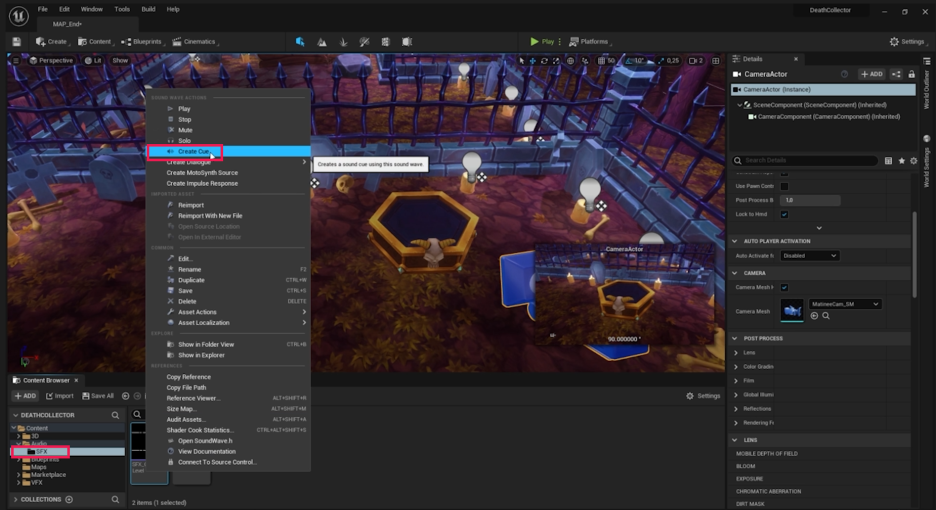The height and width of the screenshot is (510, 936).
Task: Open the Build menu
Action: [x=148, y=9]
